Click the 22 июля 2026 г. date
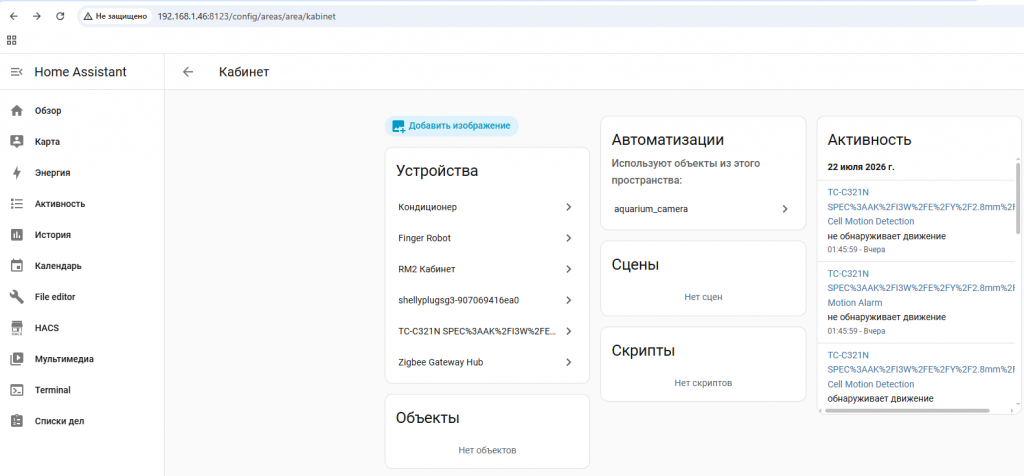The image size is (1024, 476). click(x=861, y=167)
